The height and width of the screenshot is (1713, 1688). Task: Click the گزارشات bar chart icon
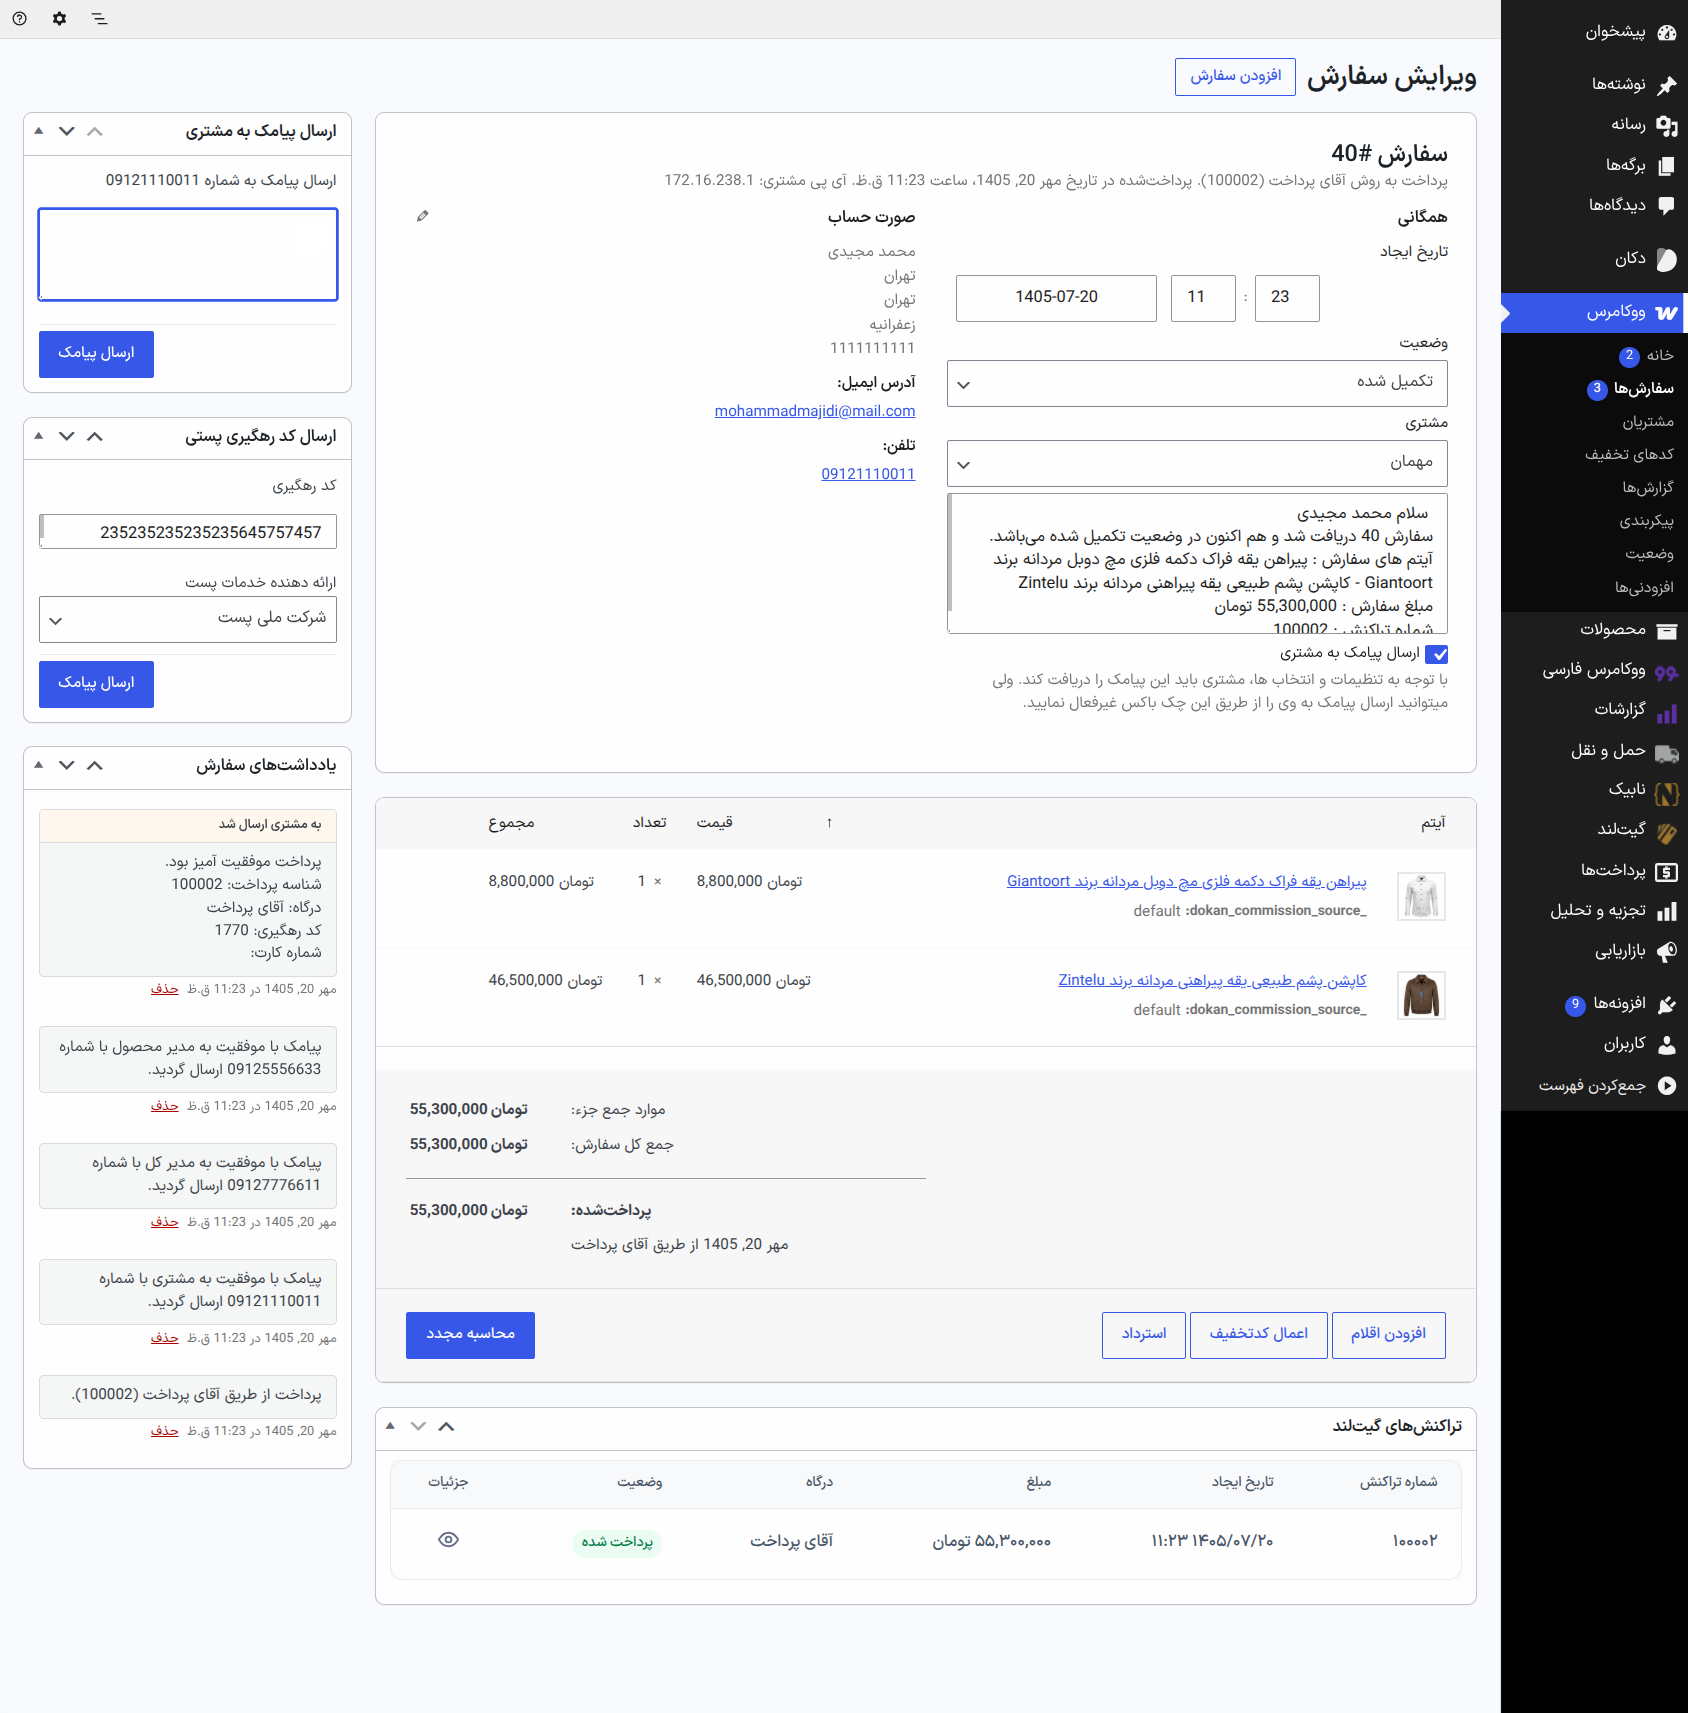click(1666, 713)
